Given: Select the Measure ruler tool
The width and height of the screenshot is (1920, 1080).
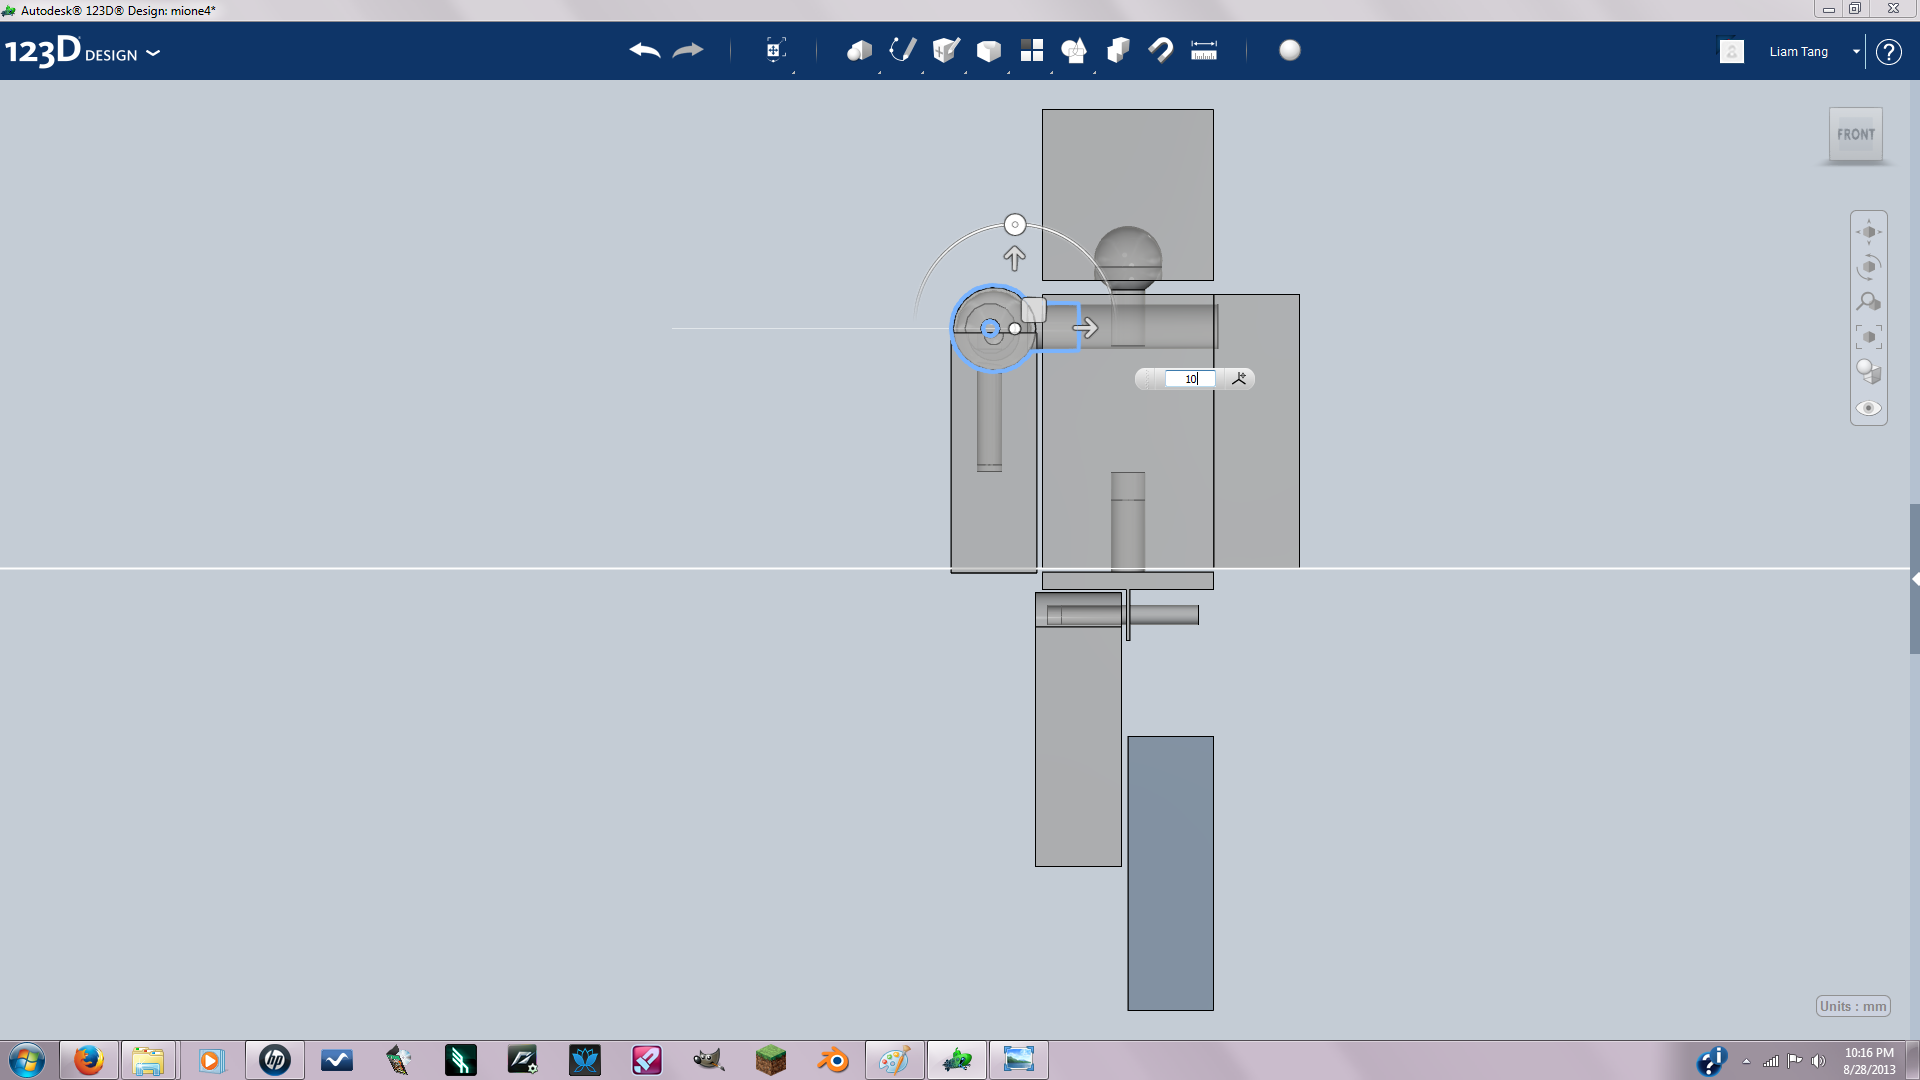Looking at the screenshot, I should coord(1204,50).
